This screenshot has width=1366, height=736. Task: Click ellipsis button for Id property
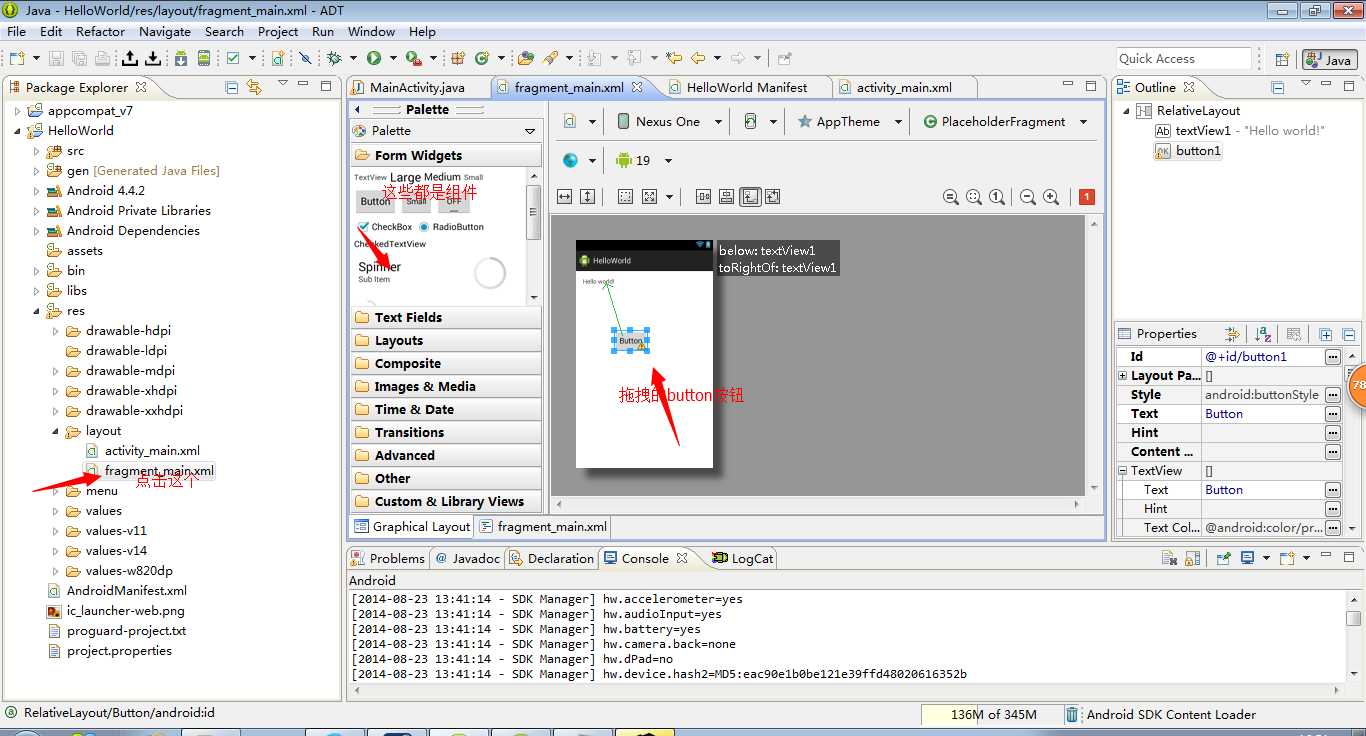coord(1332,356)
